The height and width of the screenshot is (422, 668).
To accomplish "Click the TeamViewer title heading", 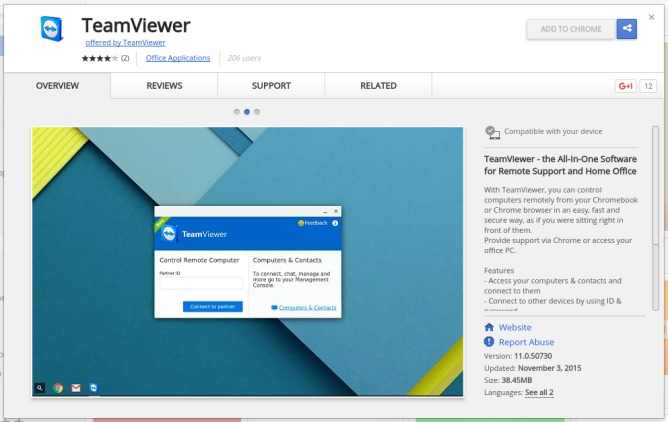I will 136,26.
